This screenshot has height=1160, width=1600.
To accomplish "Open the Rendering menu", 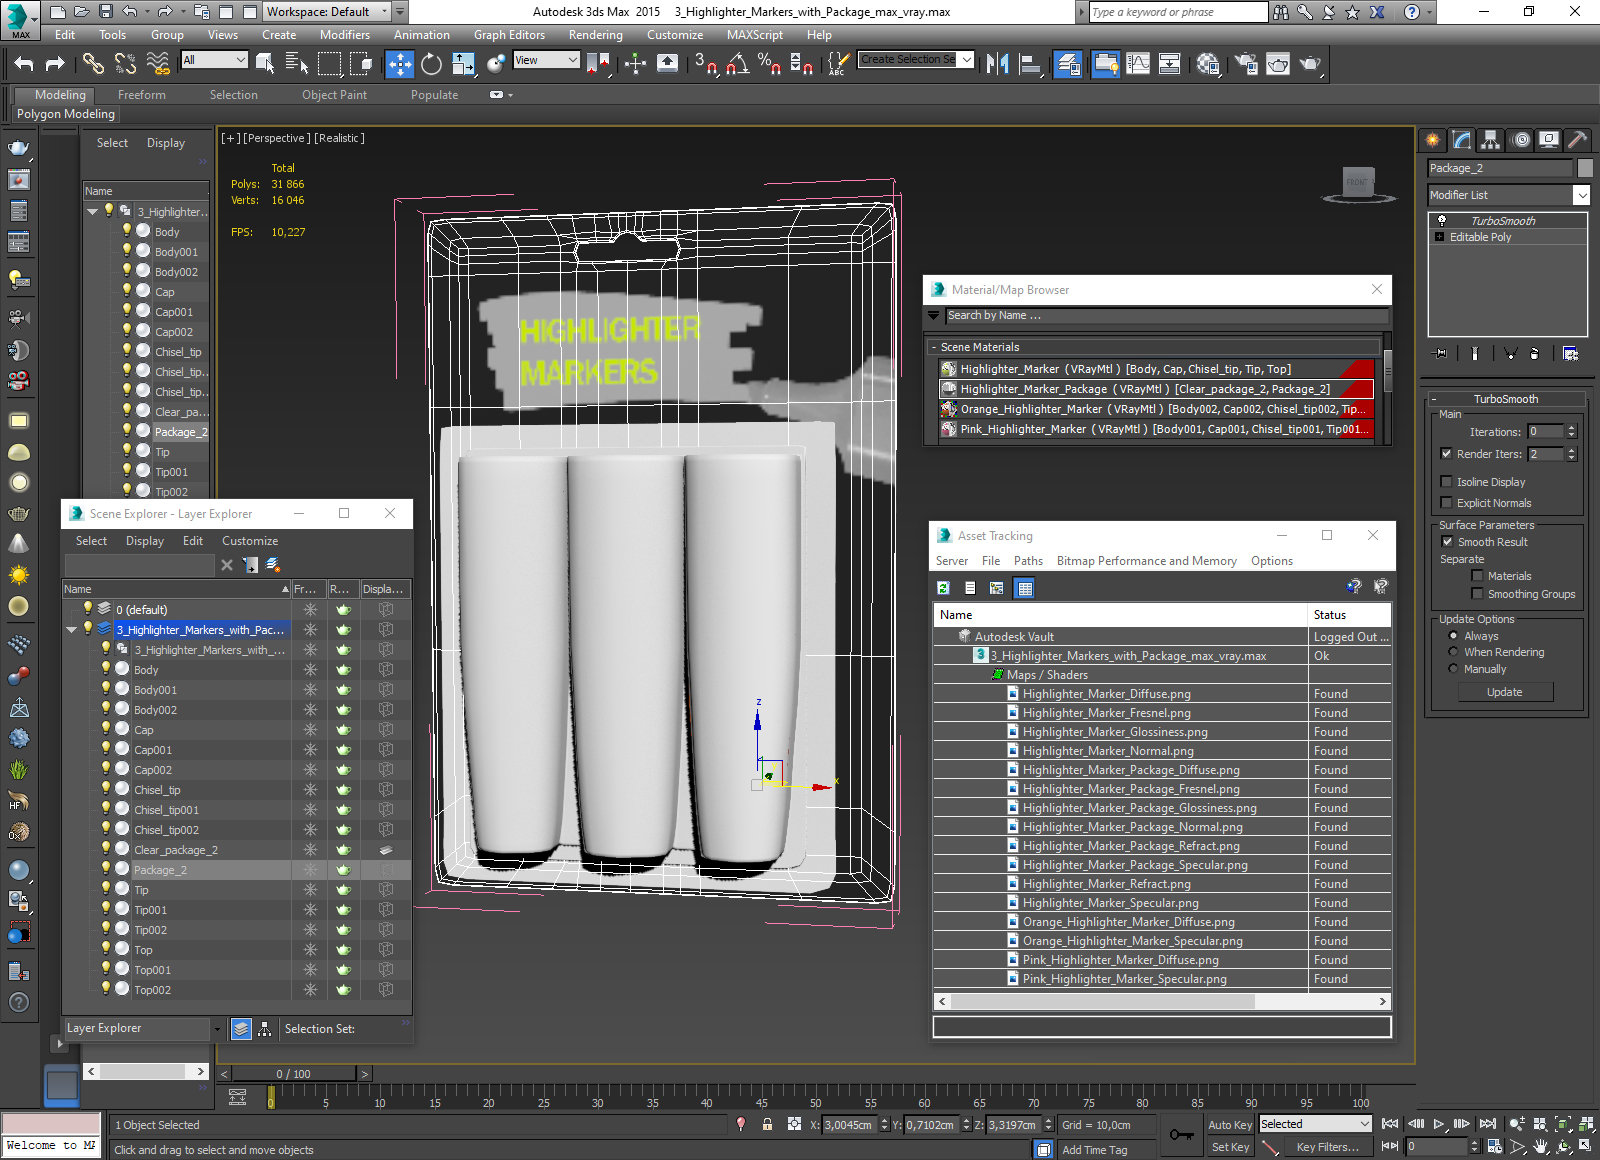I will tap(595, 35).
